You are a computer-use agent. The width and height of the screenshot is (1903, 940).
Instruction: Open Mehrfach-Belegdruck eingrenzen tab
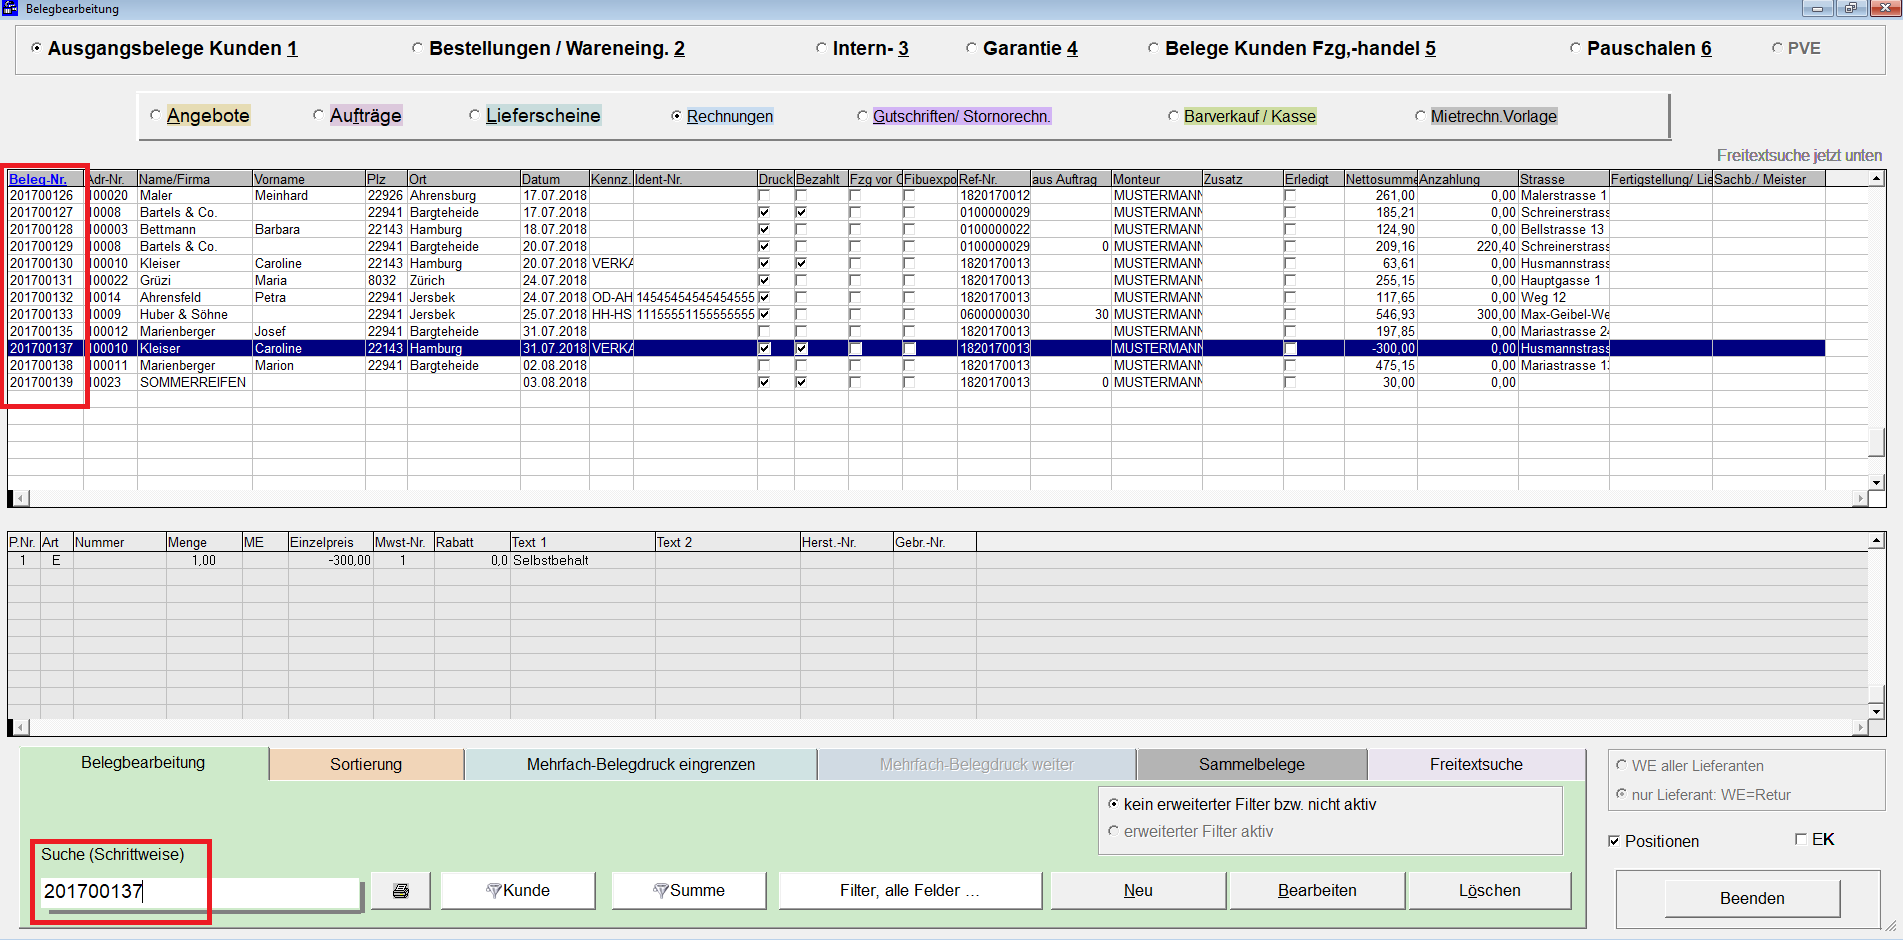pyautogui.click(x=641, y=764)
